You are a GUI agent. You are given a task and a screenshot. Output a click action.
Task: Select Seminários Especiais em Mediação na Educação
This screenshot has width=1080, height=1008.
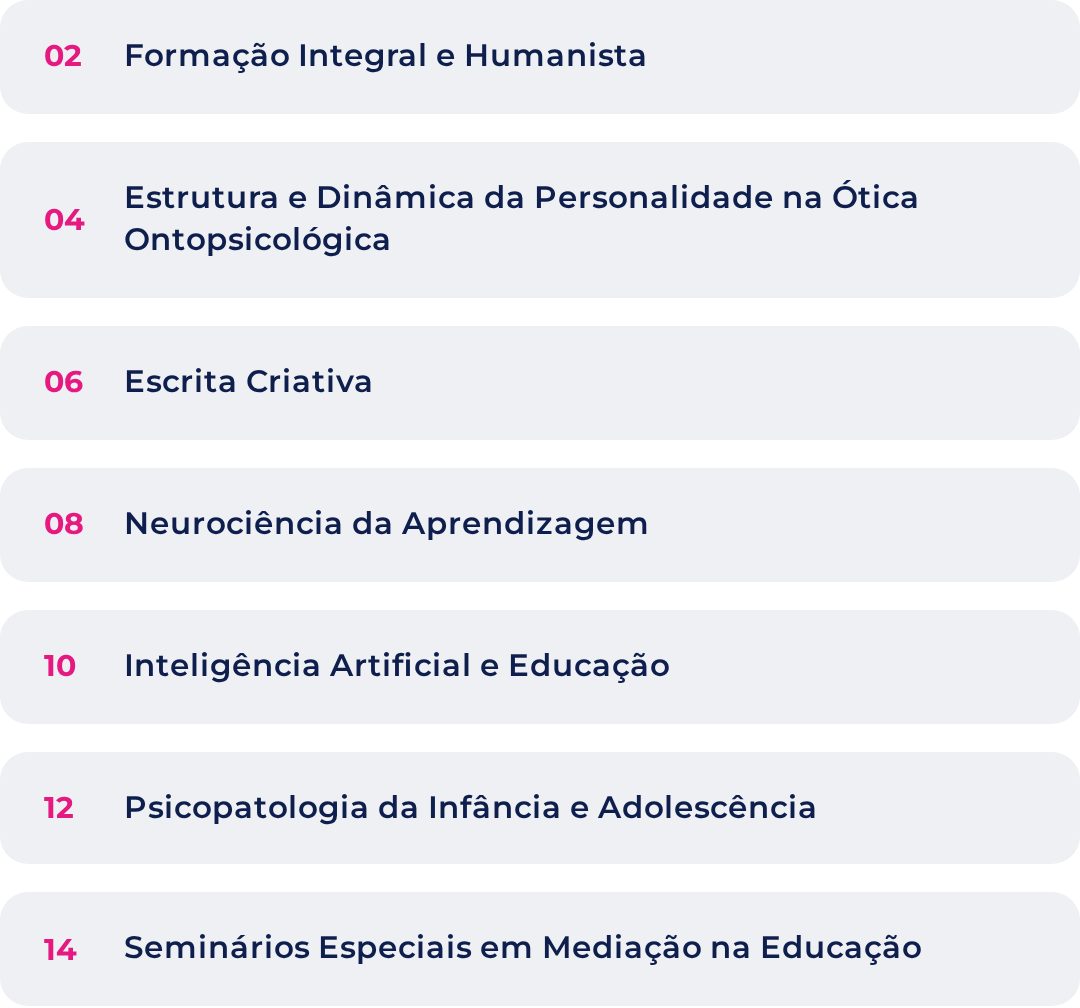pos(540,949)
